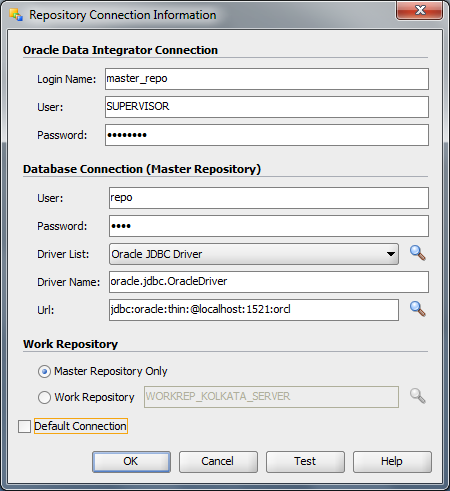Click the Oracle Data Integrator Connection heading

120,50
